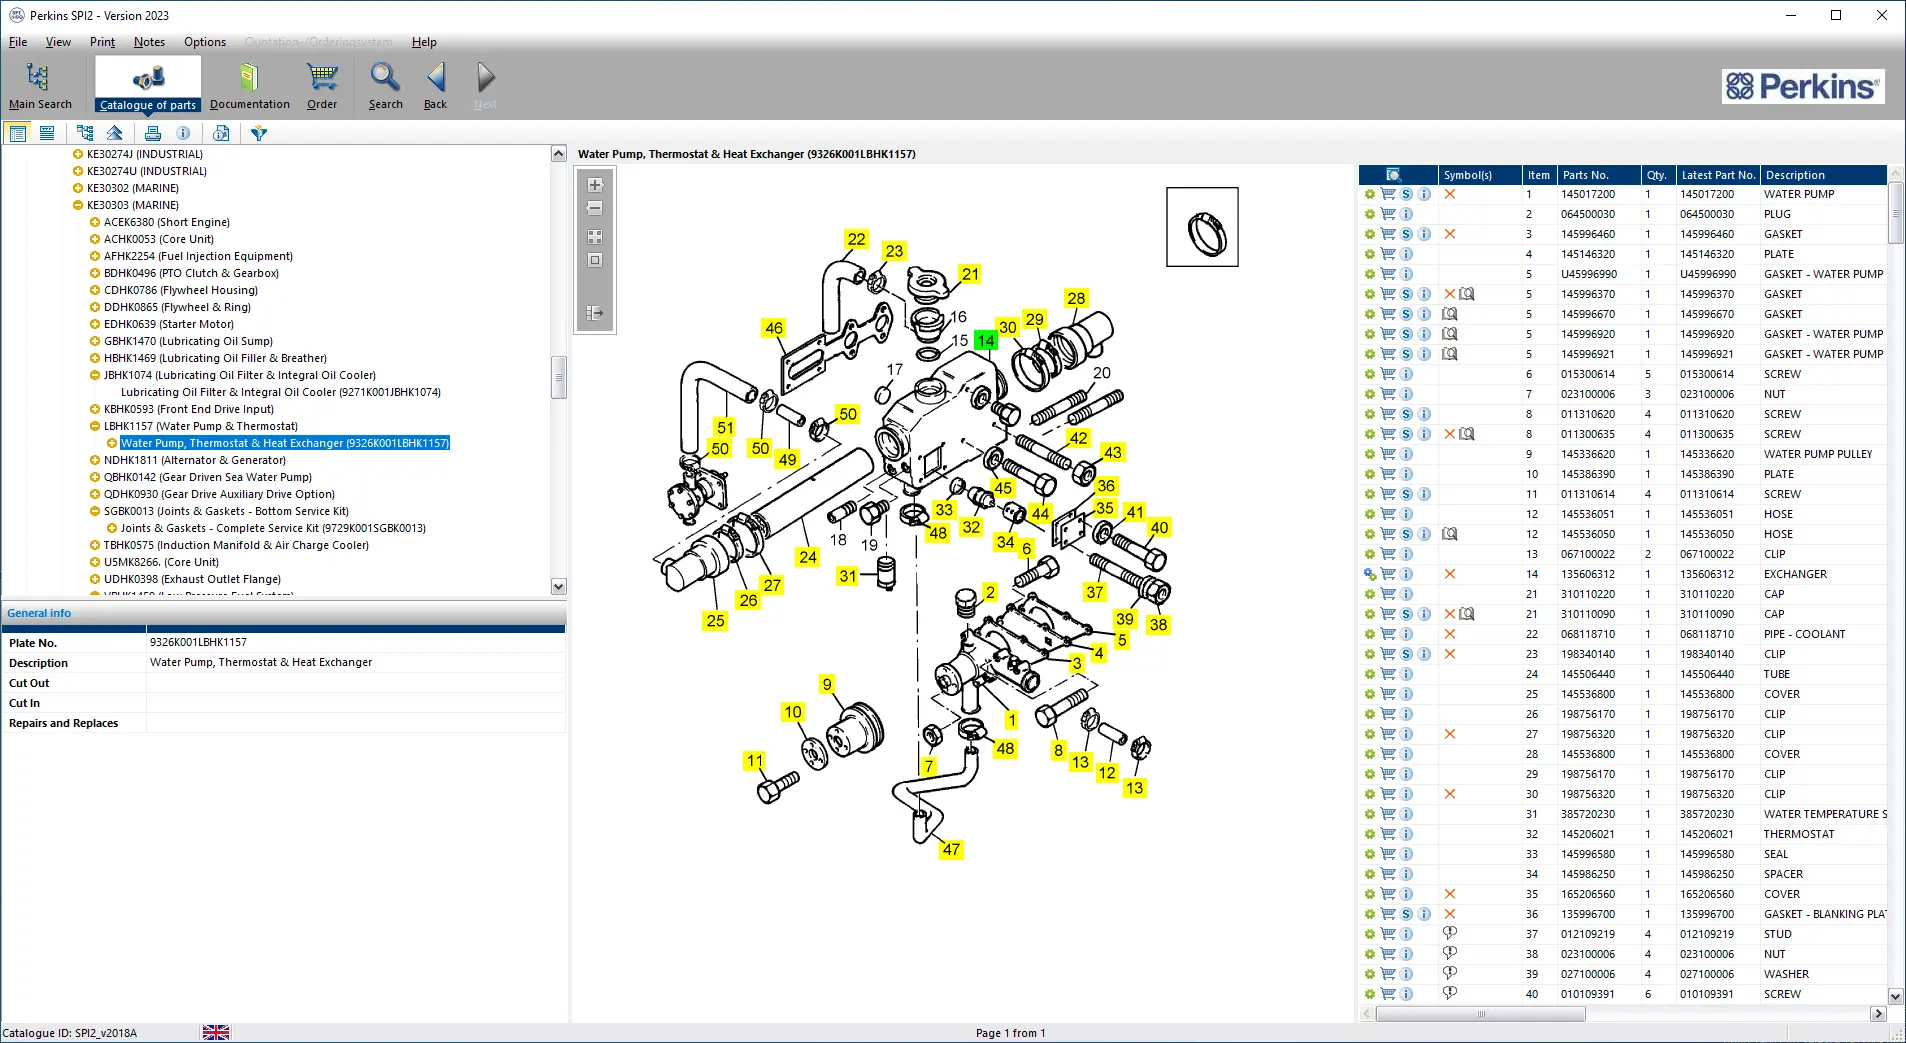Click the list-with-arrow icon in the diagram toolbar
Image resolution: width=1906 pixels, height=1043 pixels.
click(595, 313)
